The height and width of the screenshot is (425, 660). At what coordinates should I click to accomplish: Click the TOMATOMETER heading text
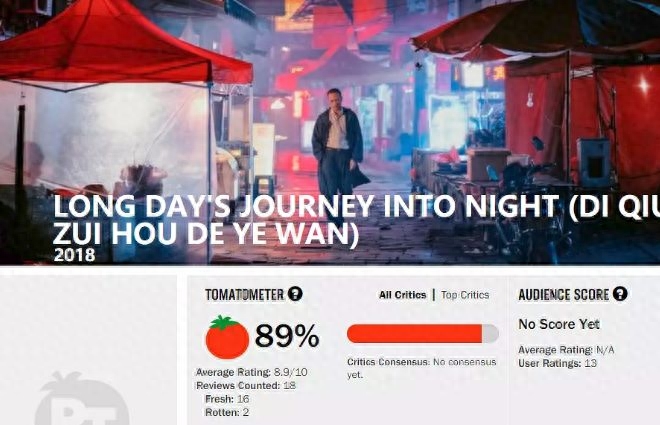[244, 295]
